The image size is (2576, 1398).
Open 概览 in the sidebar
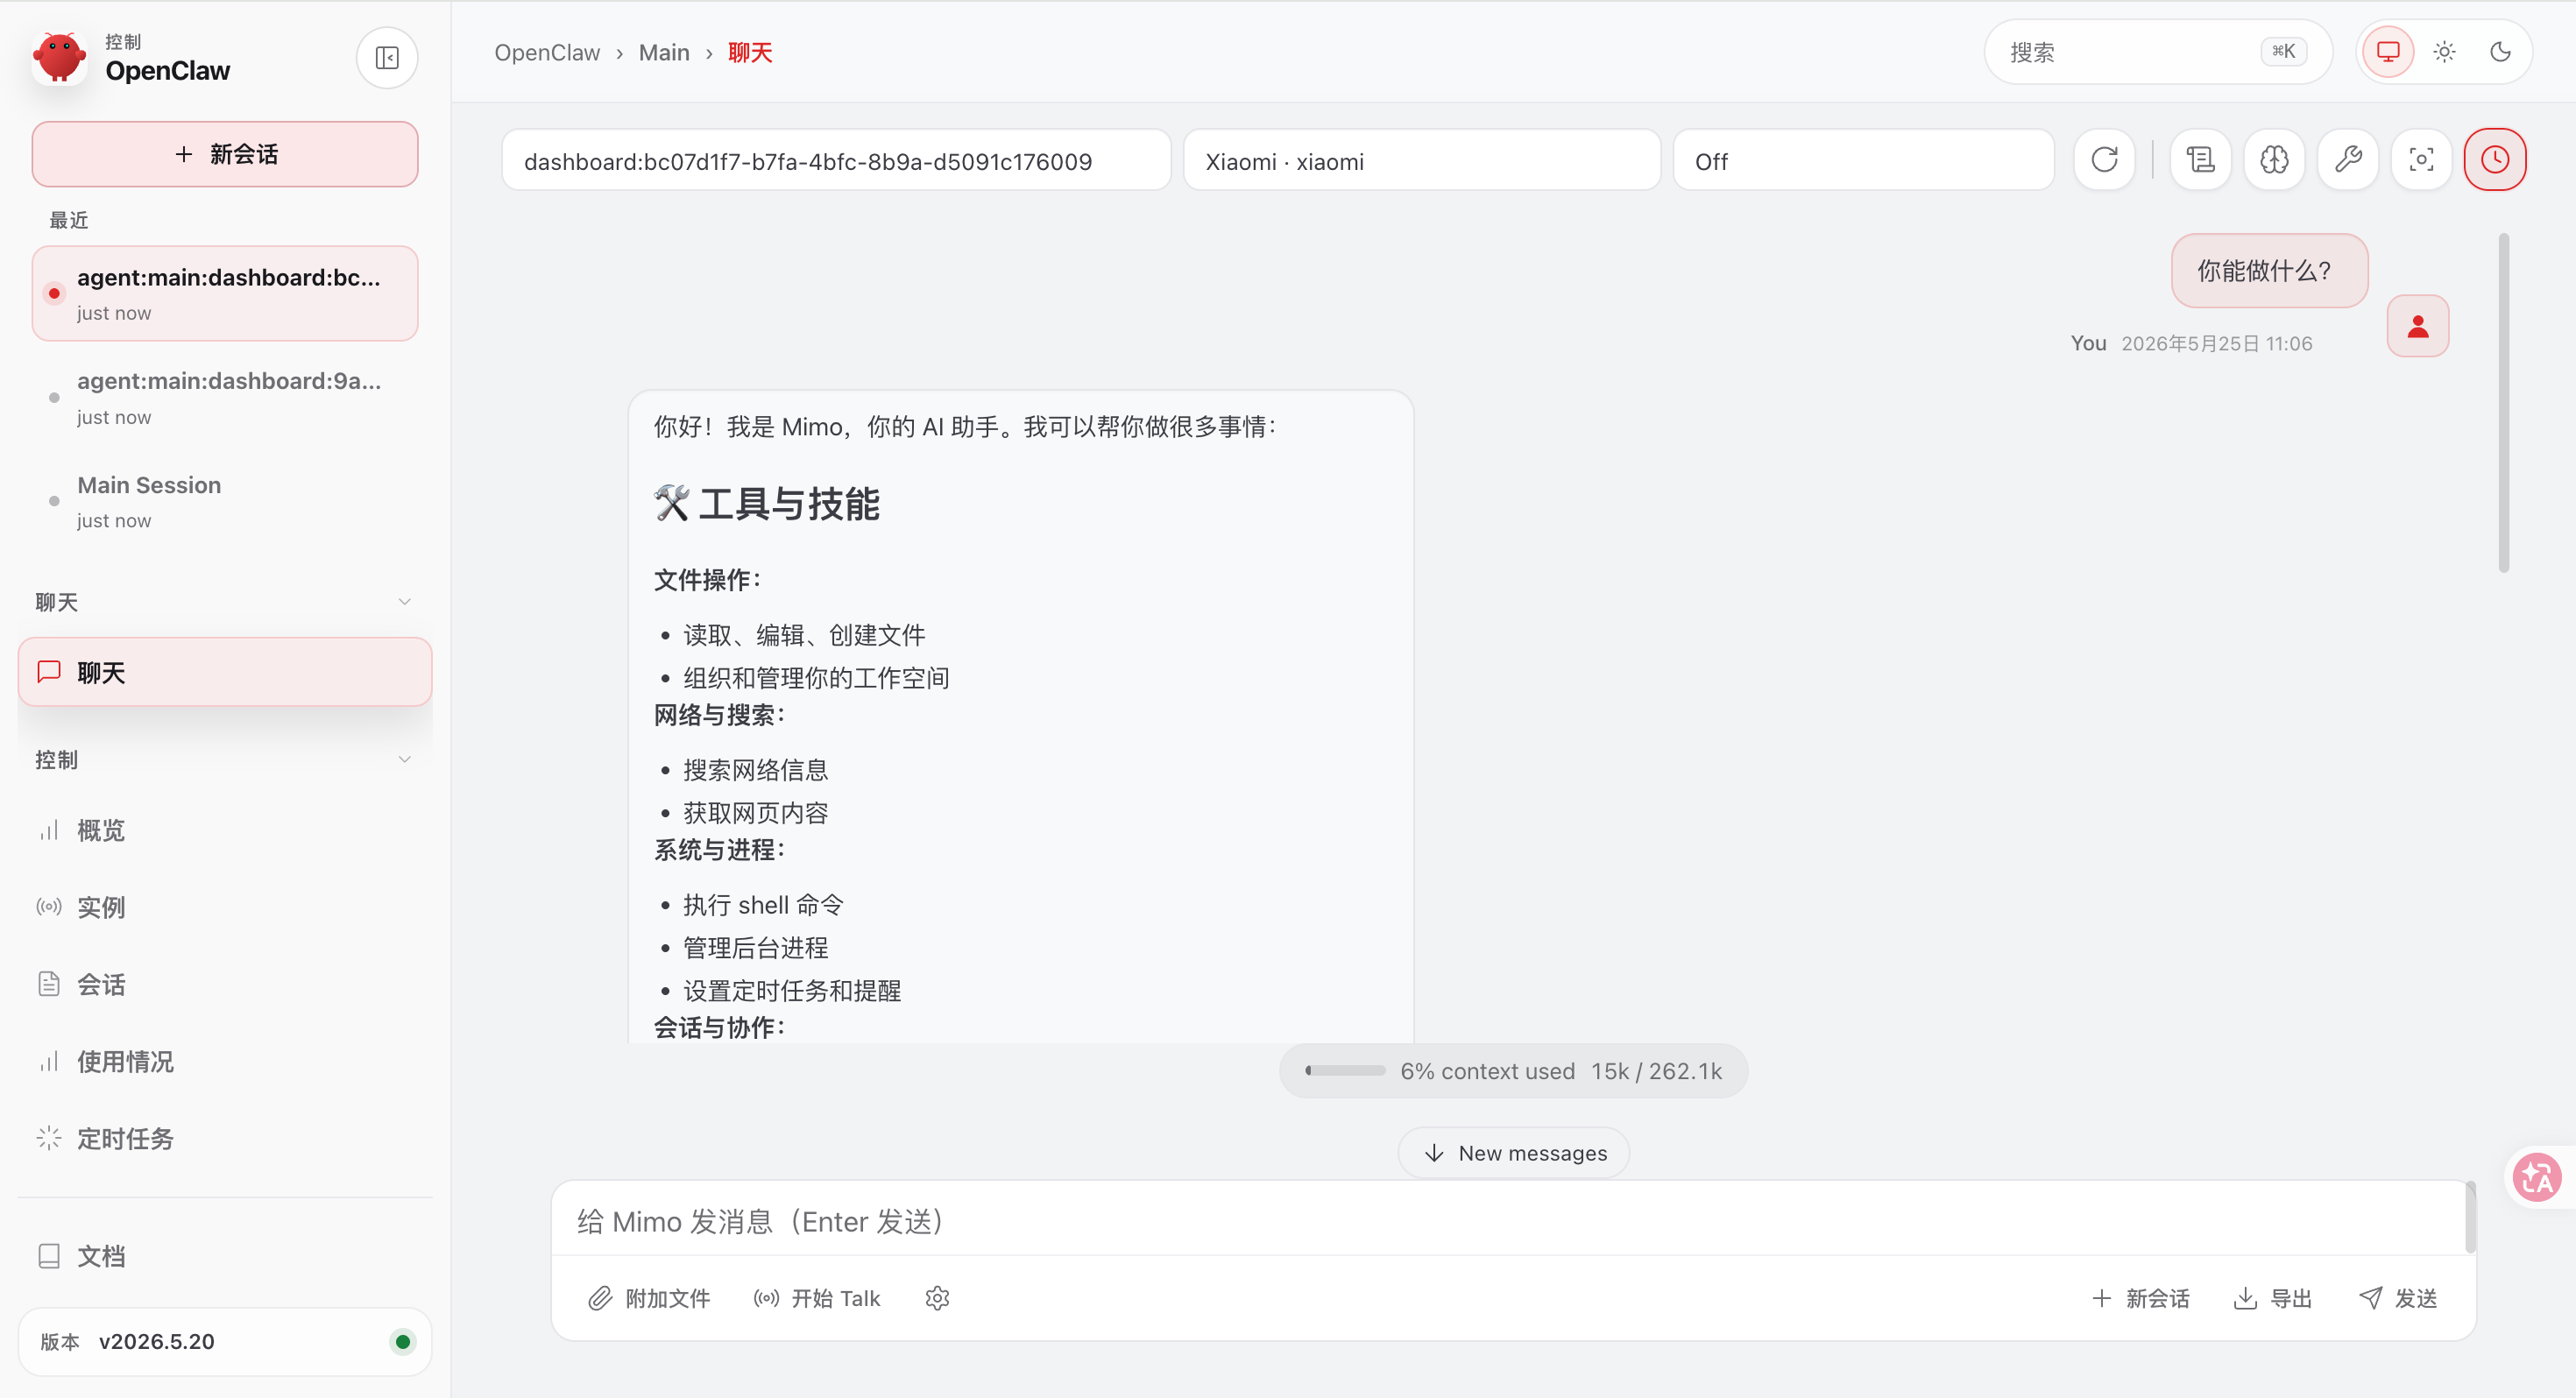[225, 830]
